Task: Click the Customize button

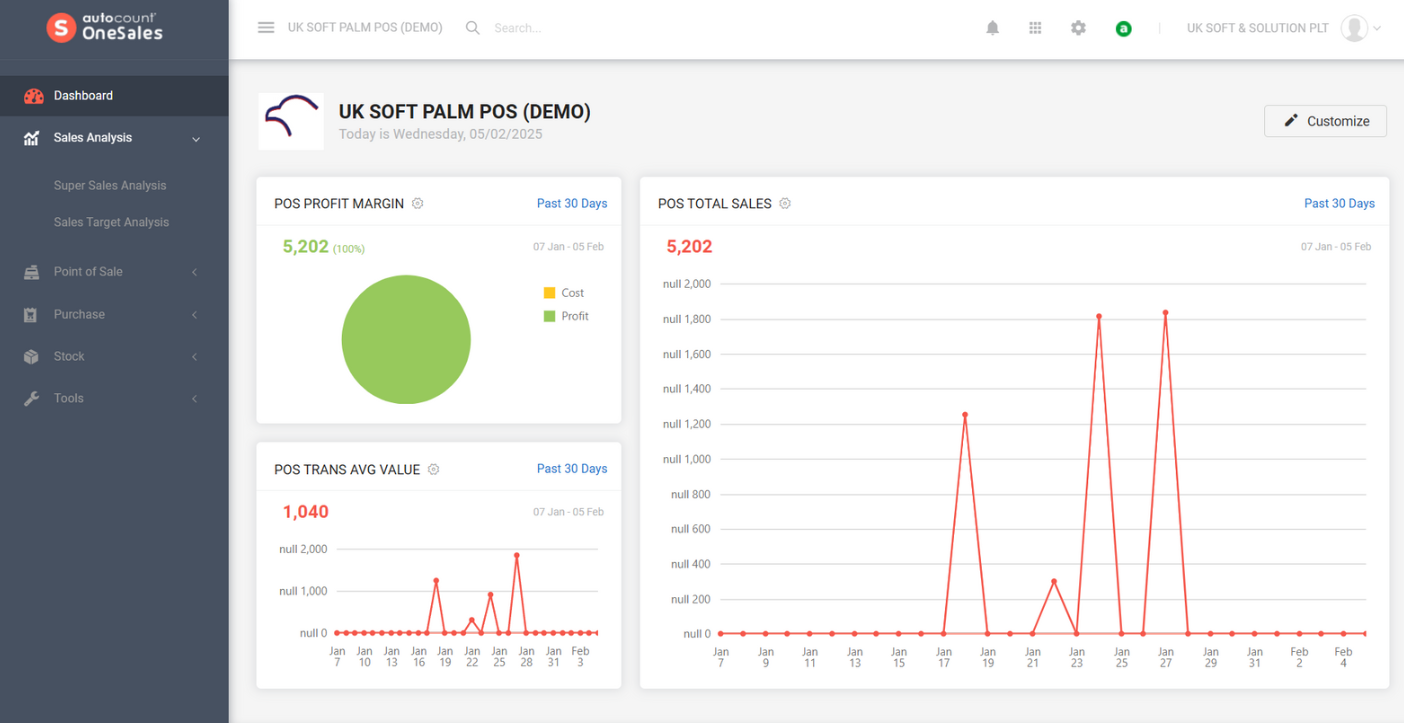Action: 1325,121
